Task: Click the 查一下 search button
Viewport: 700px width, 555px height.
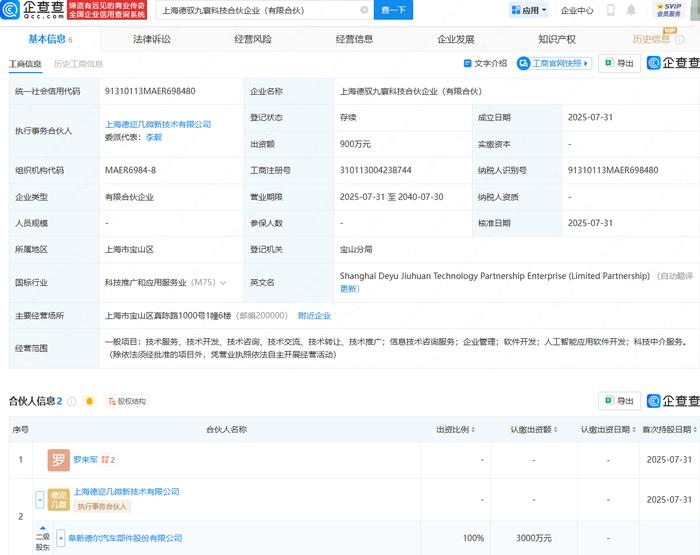Action: click(393, 10)
